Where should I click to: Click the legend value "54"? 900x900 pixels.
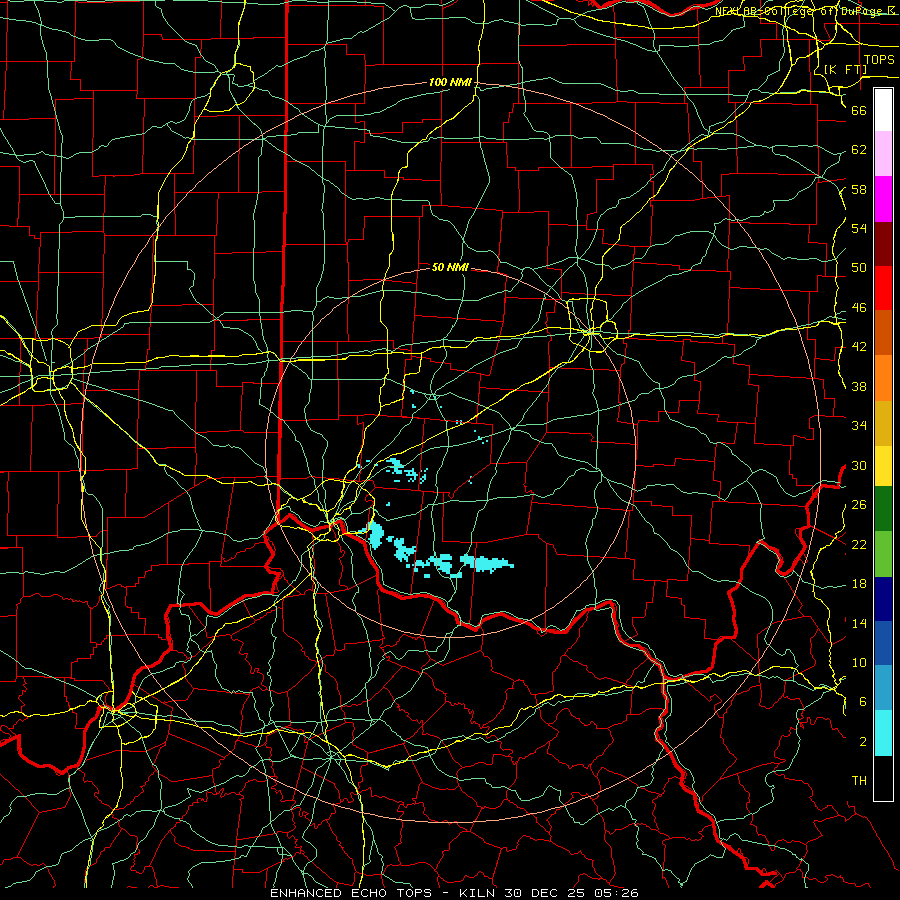click(x=859, y=228)
